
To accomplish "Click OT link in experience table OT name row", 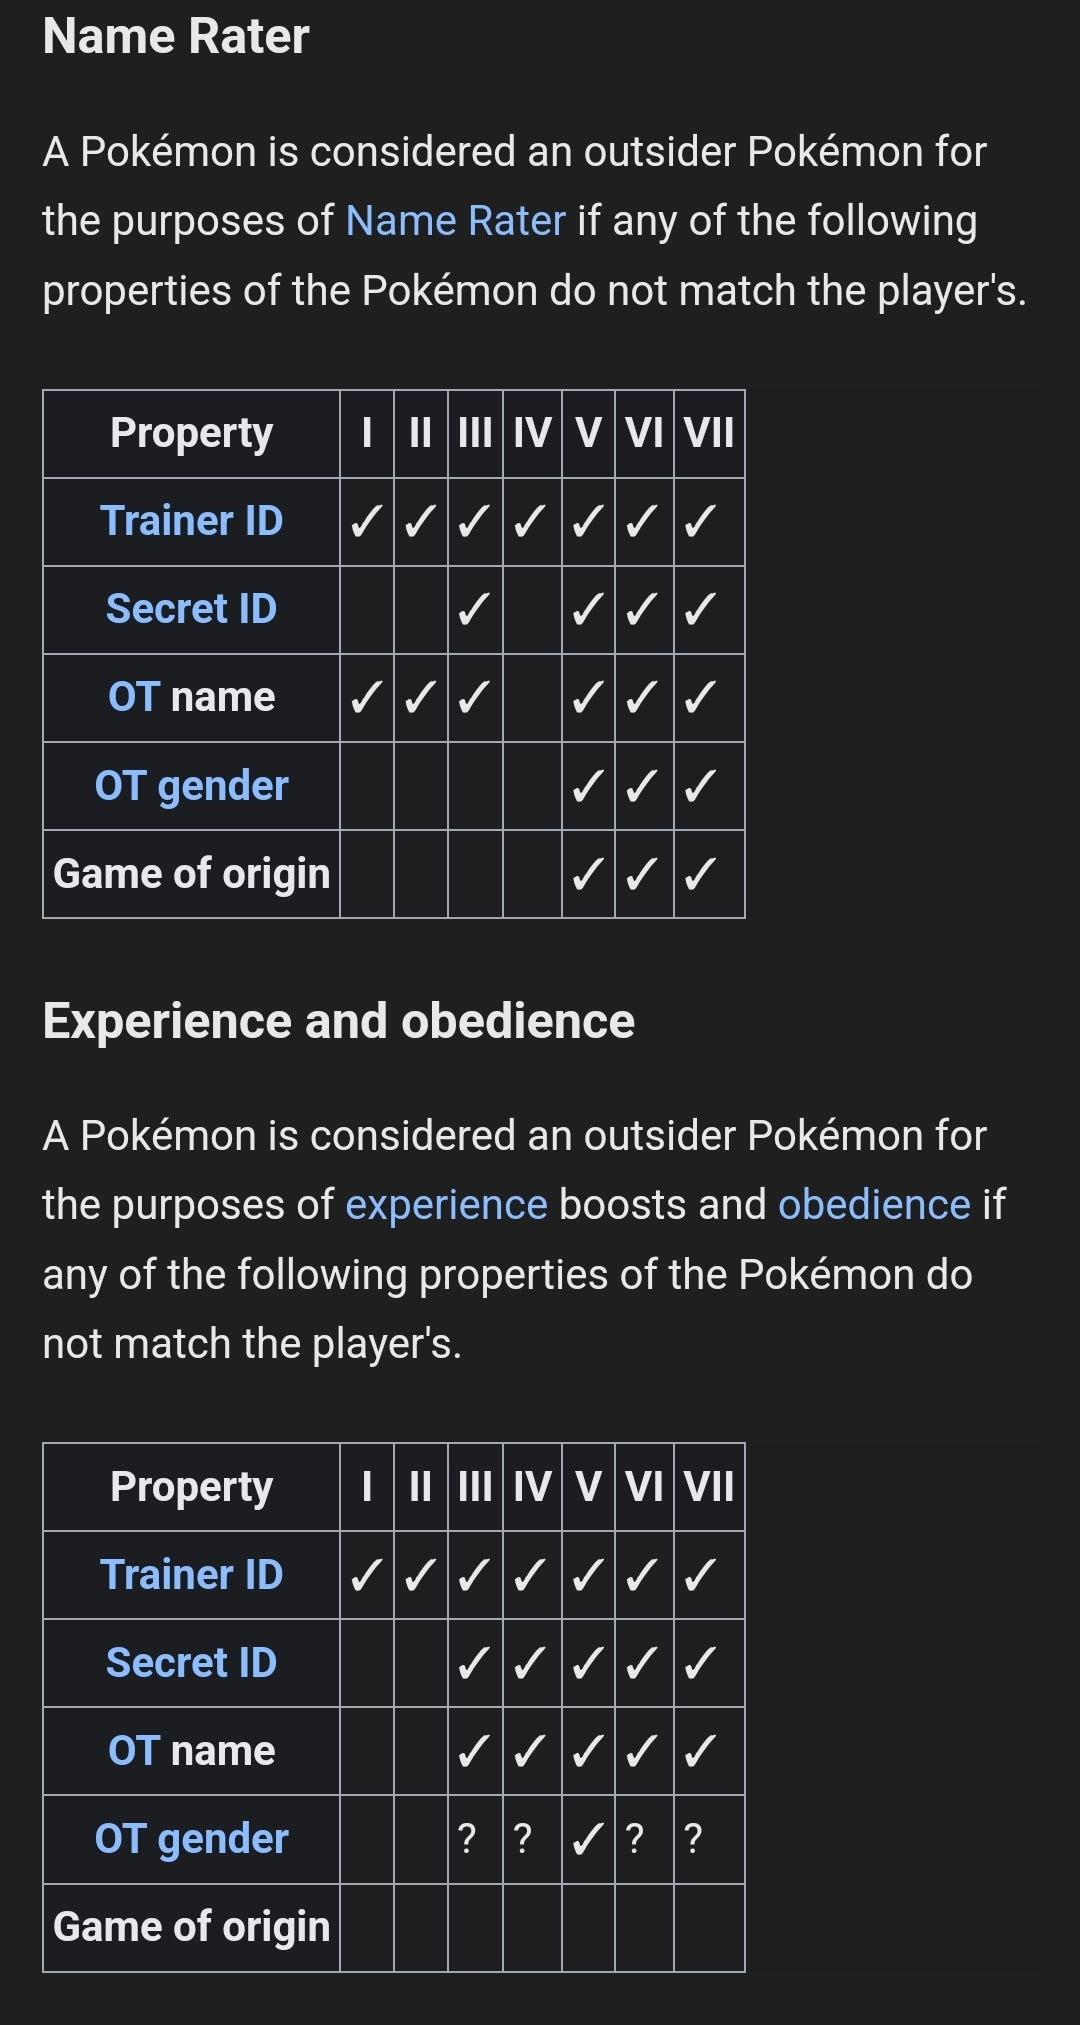I will point(133,1751).
